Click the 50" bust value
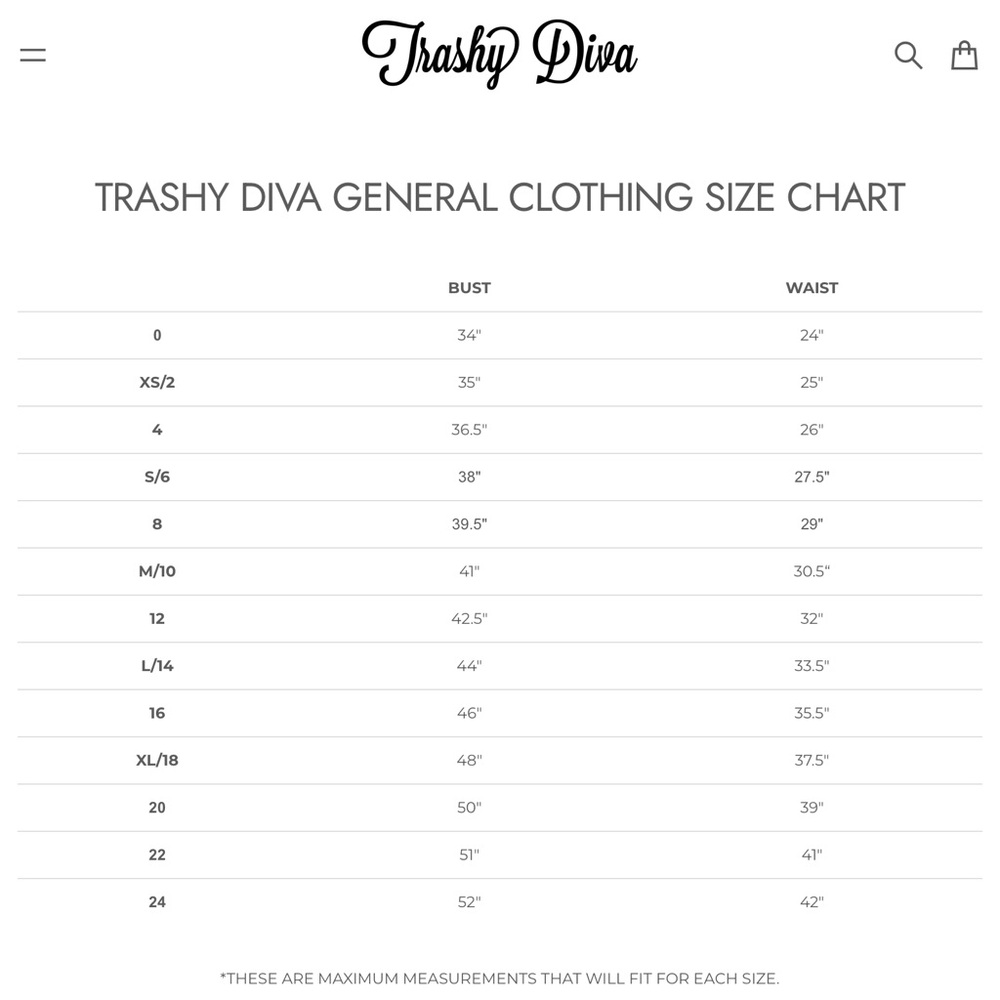Screen dimensions: 1000x1000 (x=469, y=807)
